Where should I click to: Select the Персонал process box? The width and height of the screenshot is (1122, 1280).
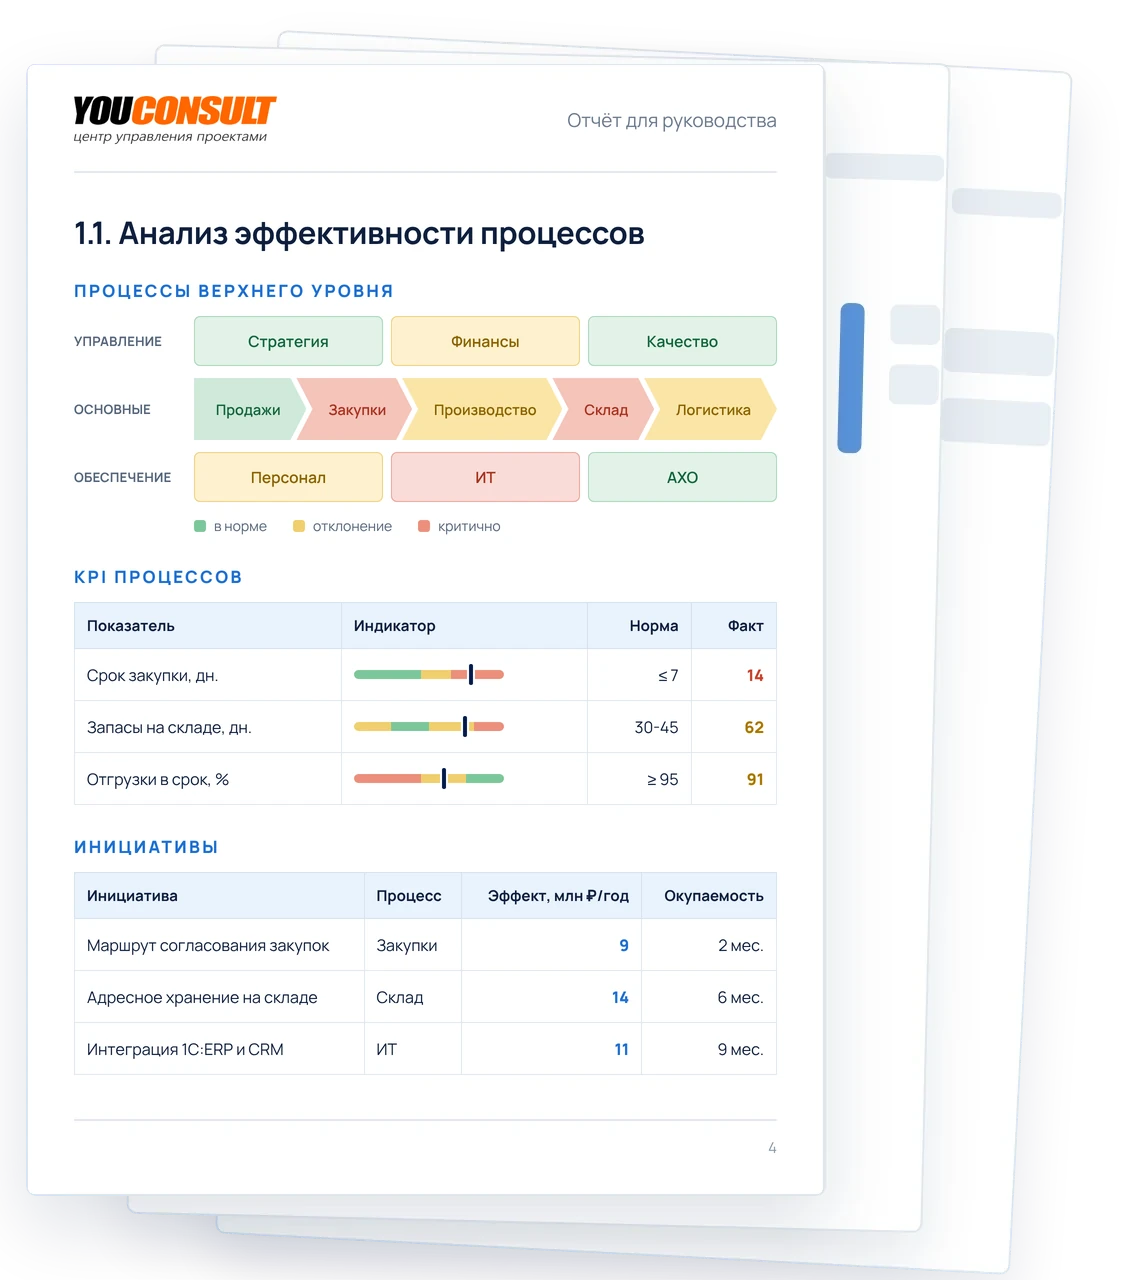coord(288,477)
